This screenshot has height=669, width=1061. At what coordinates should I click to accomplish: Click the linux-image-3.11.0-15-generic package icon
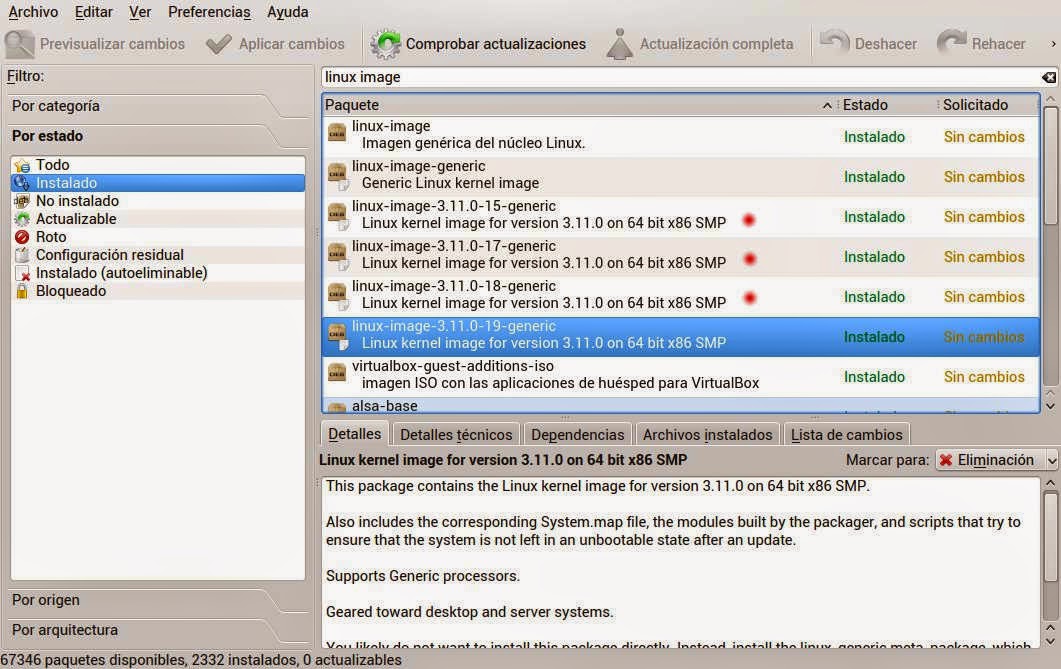pyautogui.click(x=338, y=215)
